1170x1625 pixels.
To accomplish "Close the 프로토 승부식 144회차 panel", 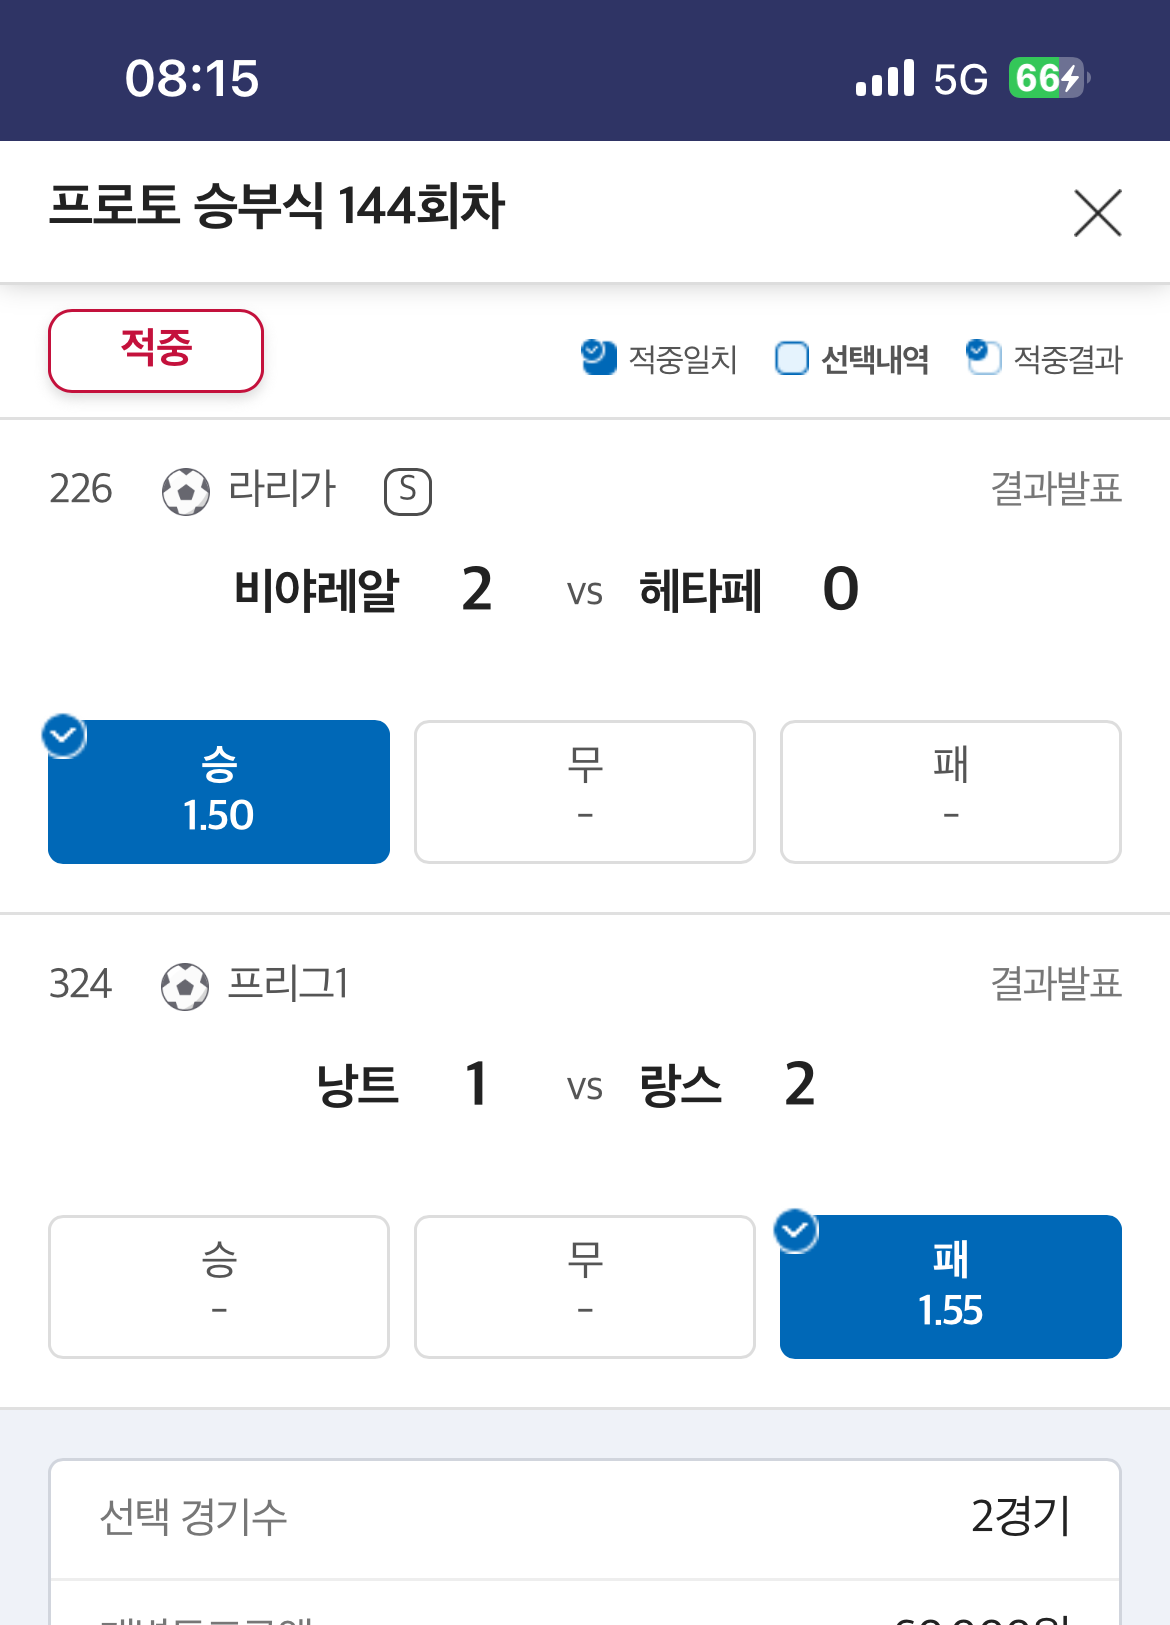I will 1097,213.
